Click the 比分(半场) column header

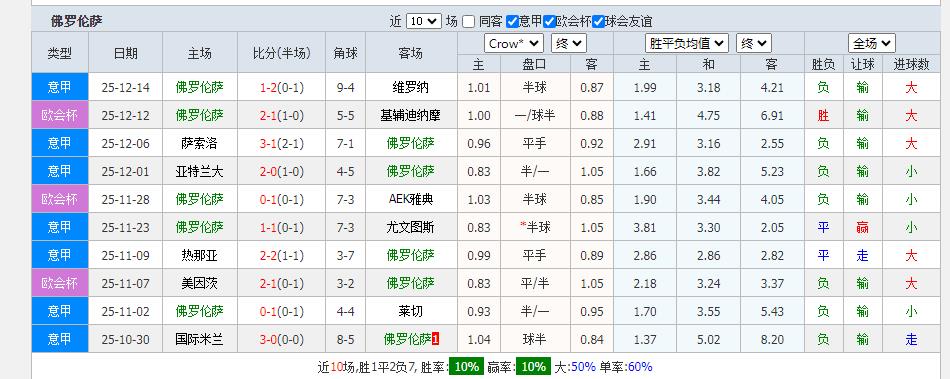point(282,53)
